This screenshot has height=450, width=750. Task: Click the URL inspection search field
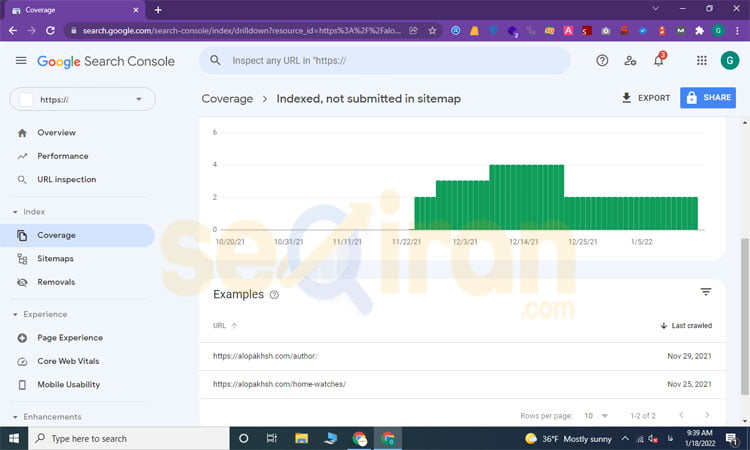pyautogui.click(x=385, y=61)
